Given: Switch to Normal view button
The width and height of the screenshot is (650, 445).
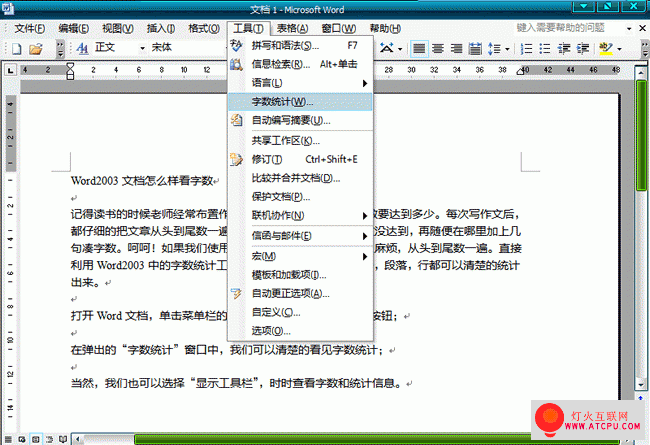Looking at the screenshot, I should pyautogui.click(x=8, y=439).
